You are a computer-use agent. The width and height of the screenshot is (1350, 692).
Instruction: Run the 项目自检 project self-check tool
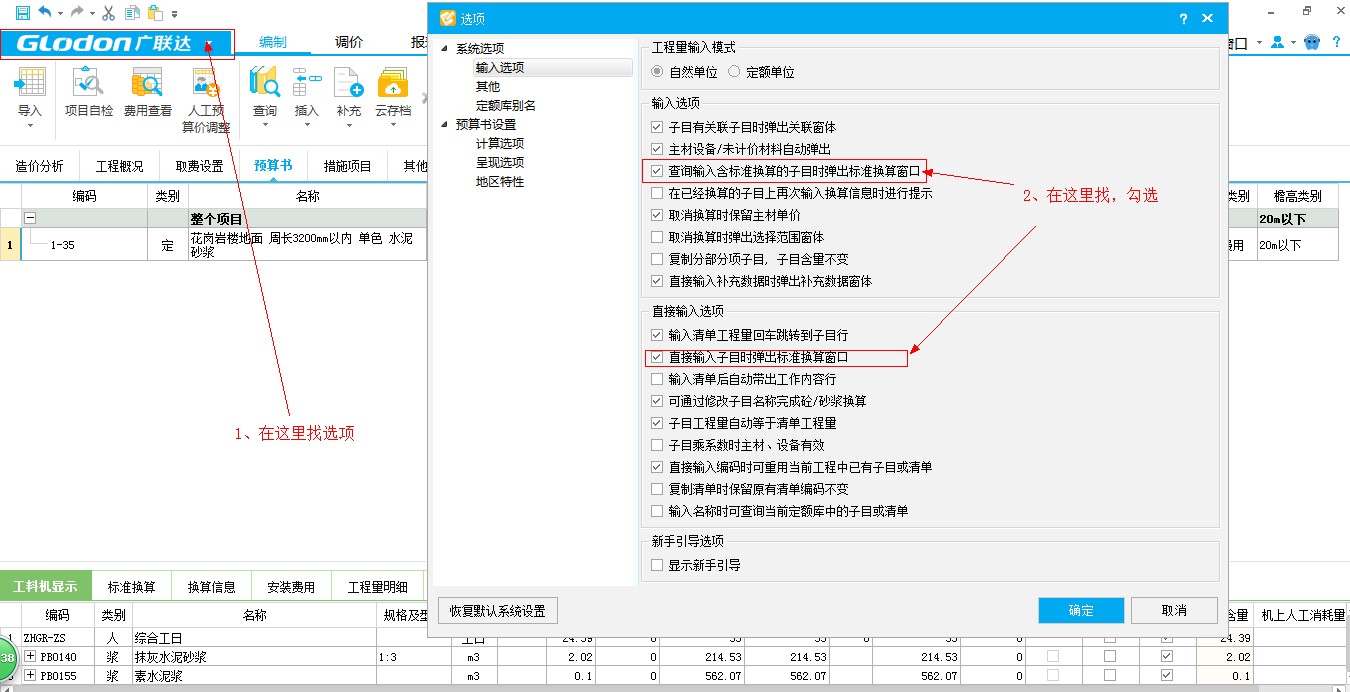[x=89, y=92]
